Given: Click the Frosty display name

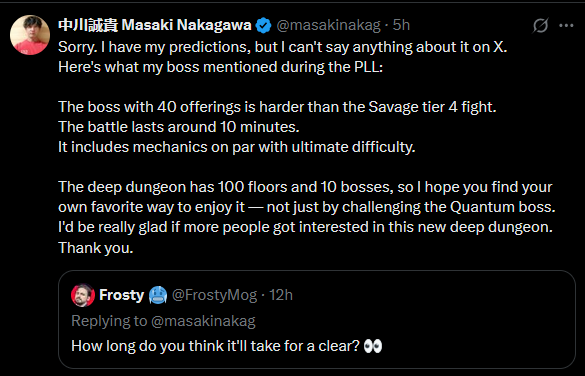Looking at the screenshot, I should (x=122, y=295).
